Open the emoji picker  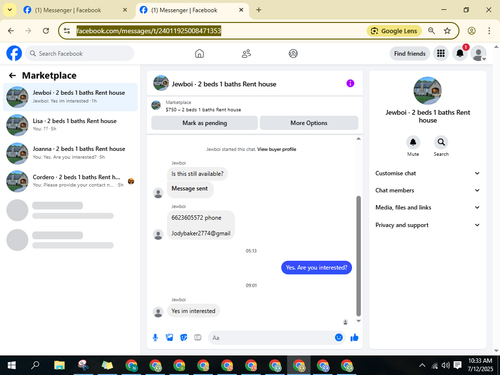click(x=339, y=337)
